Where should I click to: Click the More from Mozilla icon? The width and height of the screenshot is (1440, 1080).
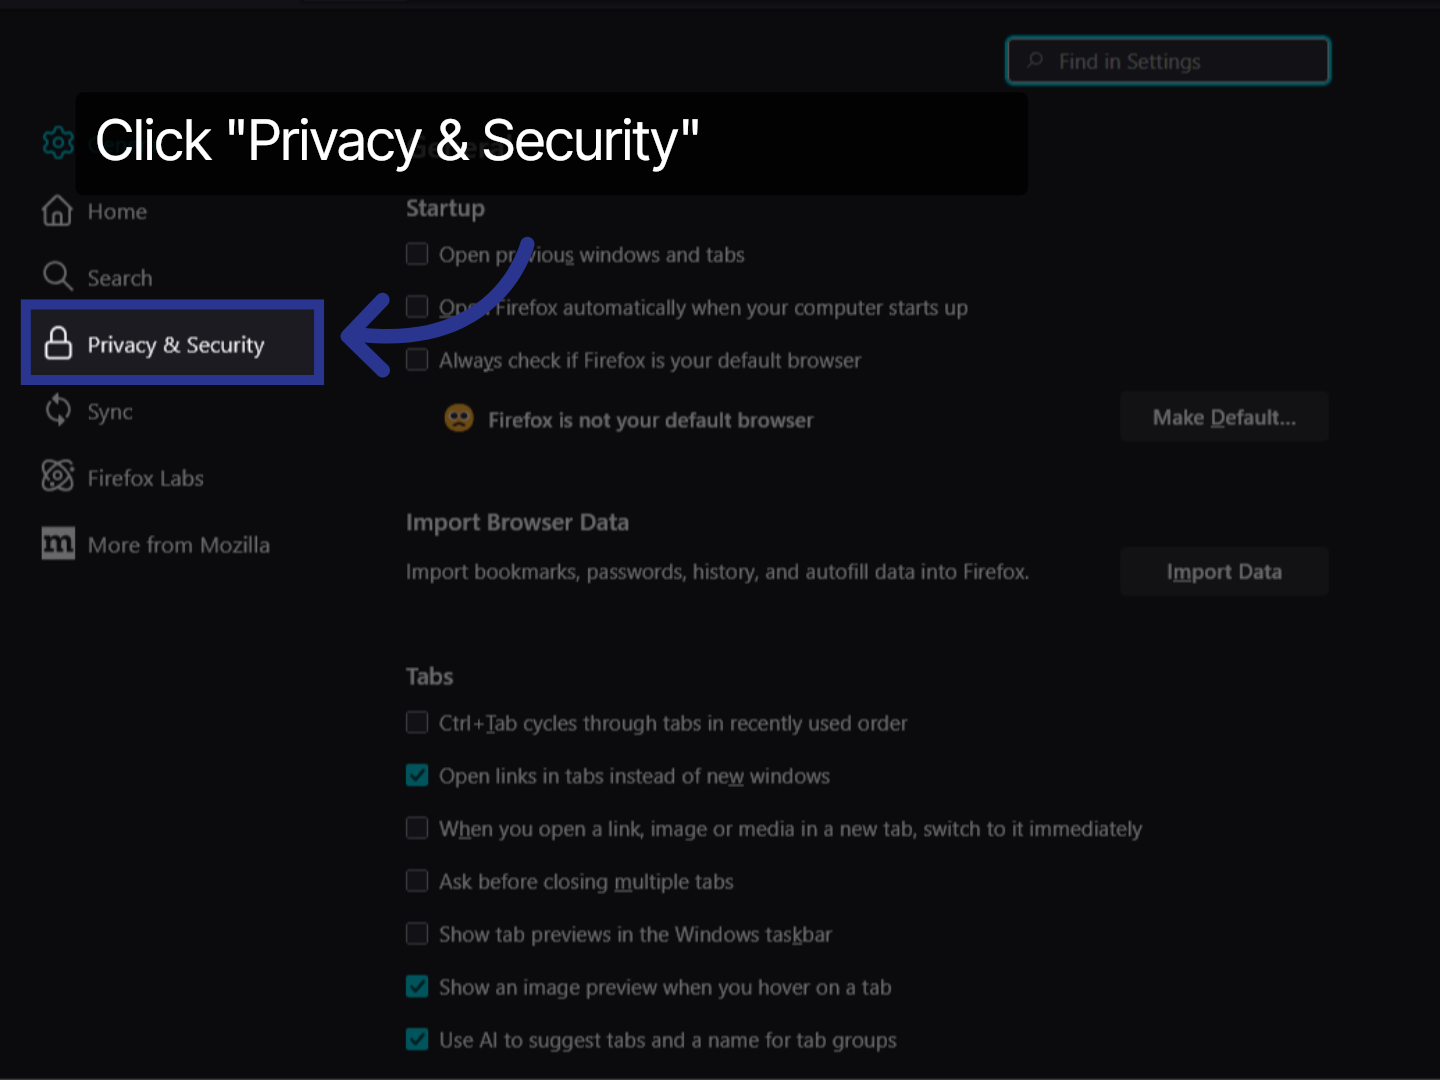coord(58,543)
